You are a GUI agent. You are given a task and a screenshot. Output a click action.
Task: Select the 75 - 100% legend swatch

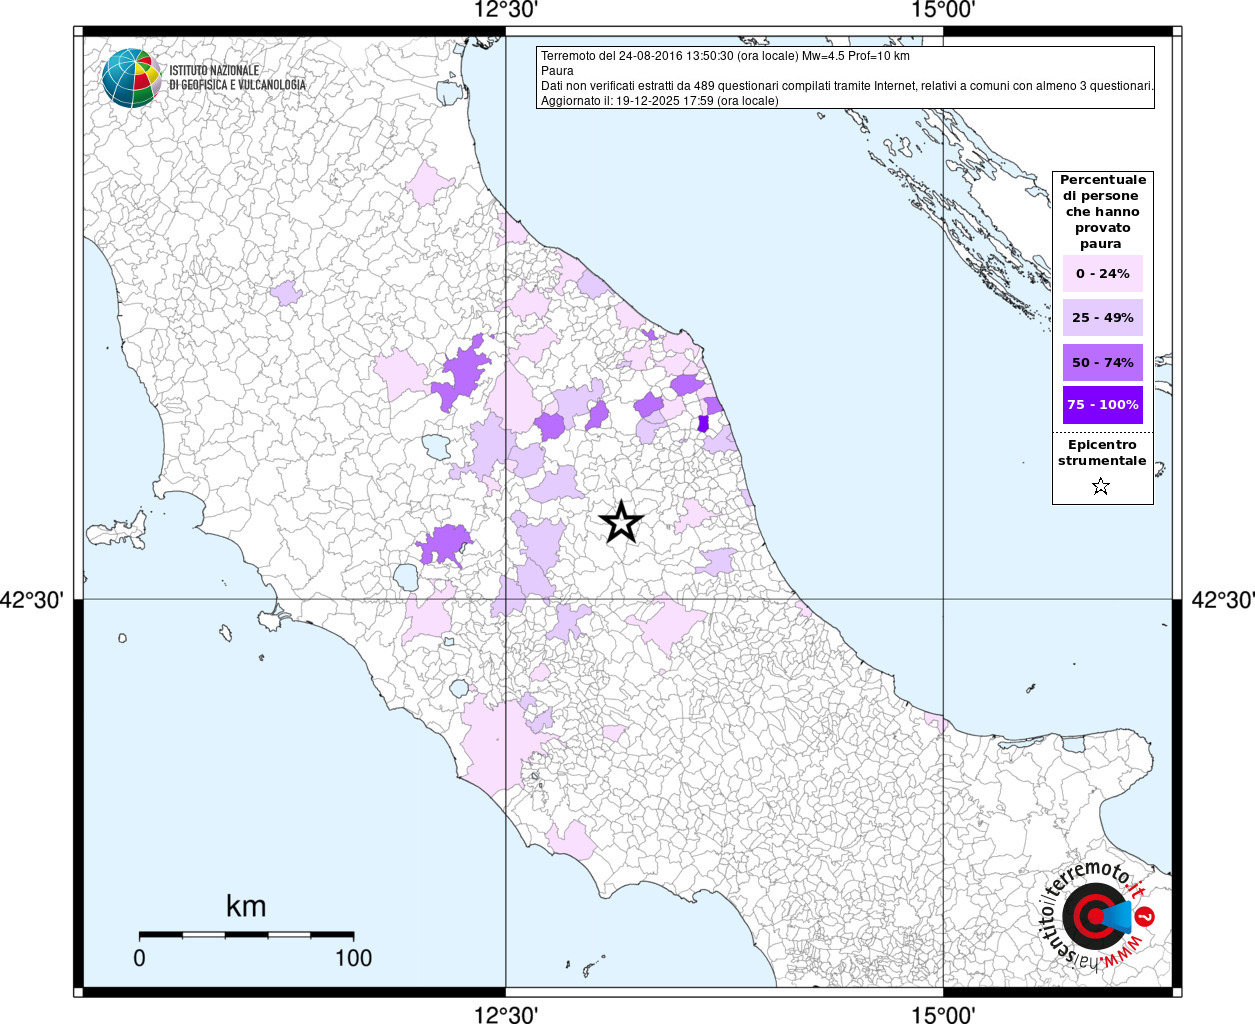click(1103, 405)
